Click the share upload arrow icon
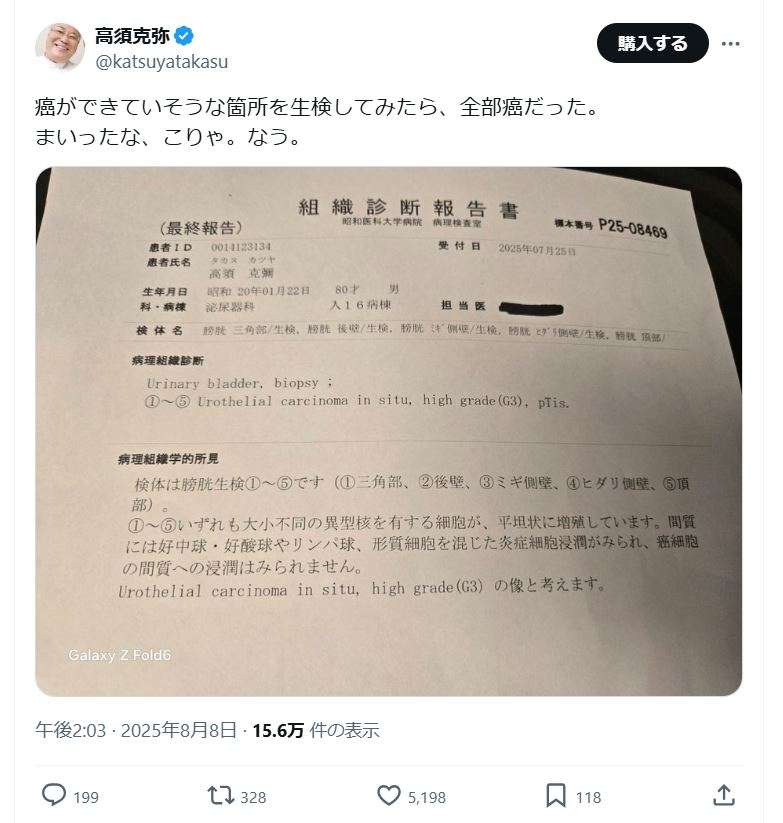The height and width of the screenshot is (823, 783). tap(724, 795)
